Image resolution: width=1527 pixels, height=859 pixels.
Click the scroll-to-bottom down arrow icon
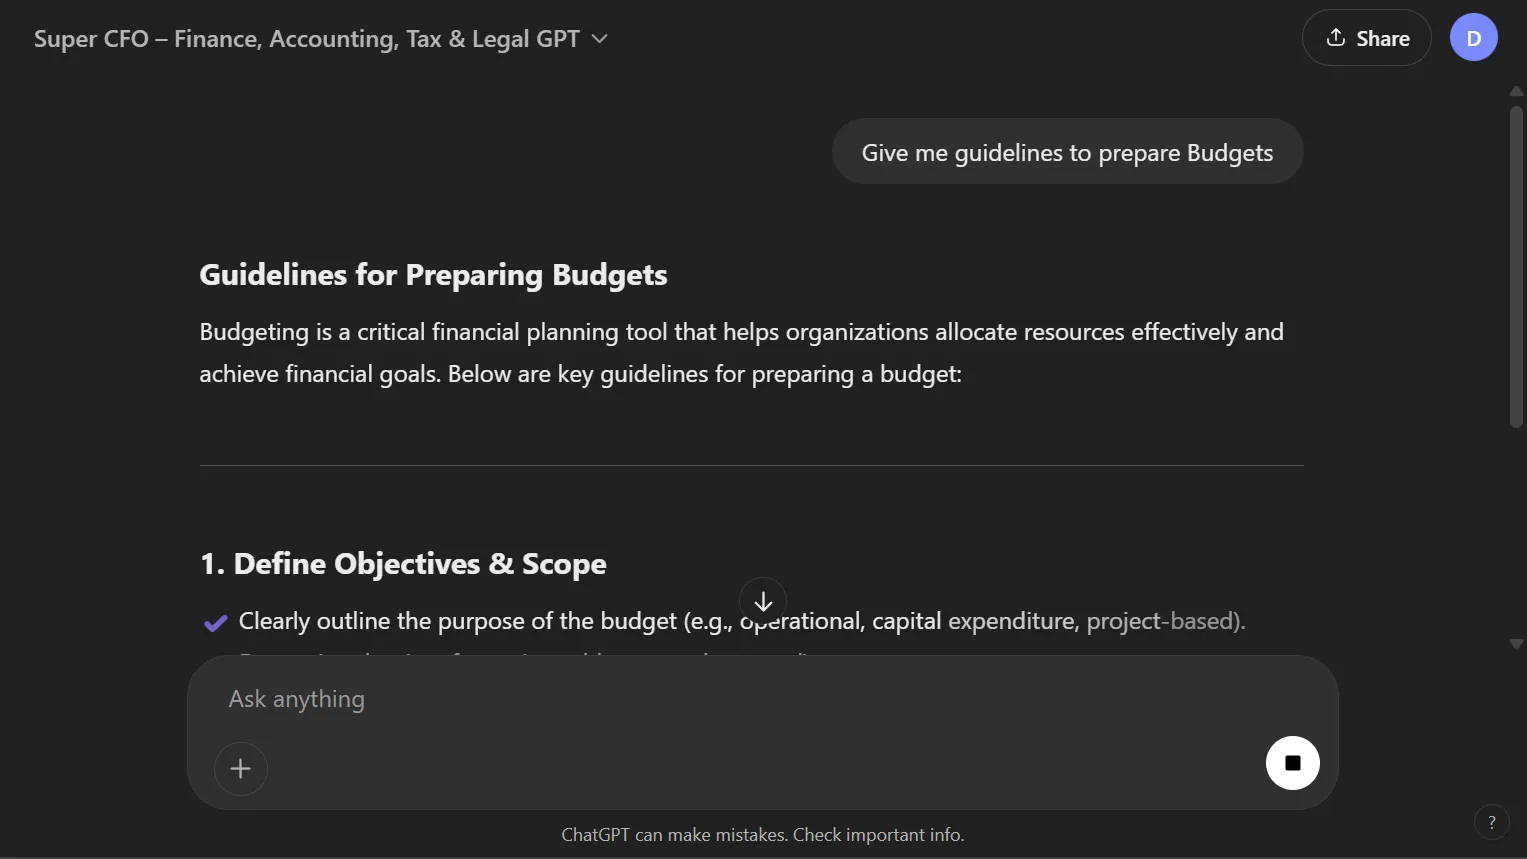[x=763, y=601]
